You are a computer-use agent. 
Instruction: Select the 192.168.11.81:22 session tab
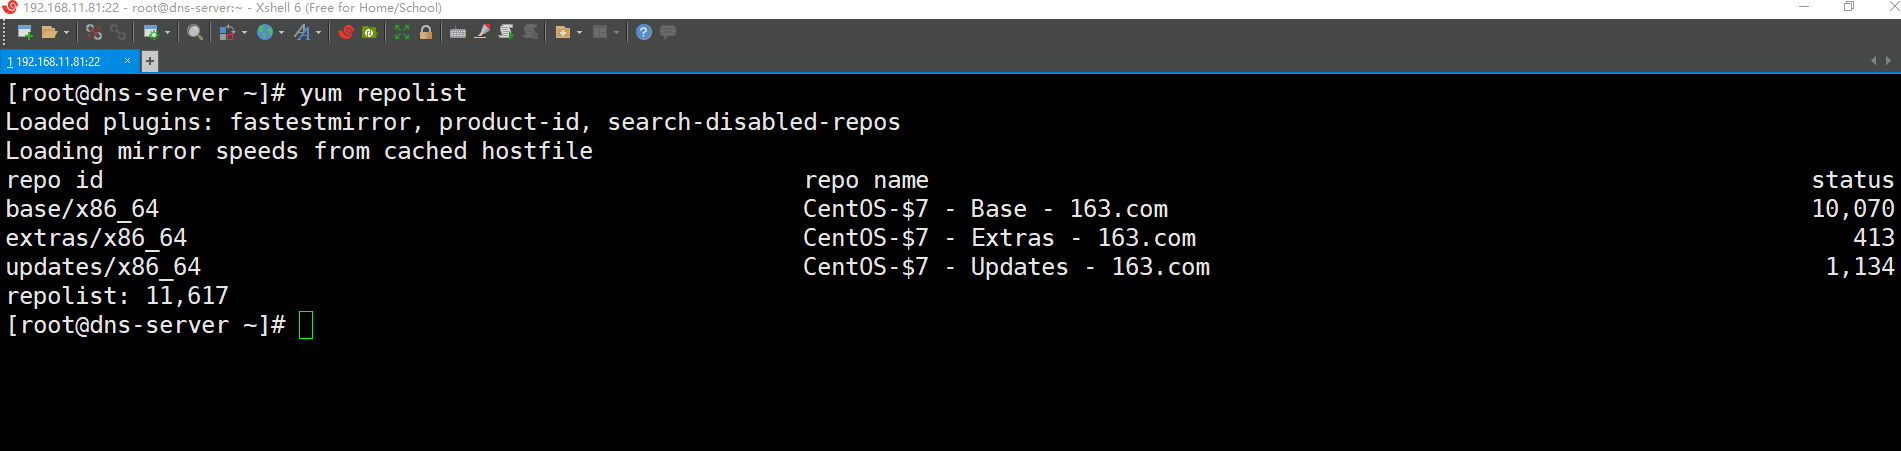pos(60,61)
